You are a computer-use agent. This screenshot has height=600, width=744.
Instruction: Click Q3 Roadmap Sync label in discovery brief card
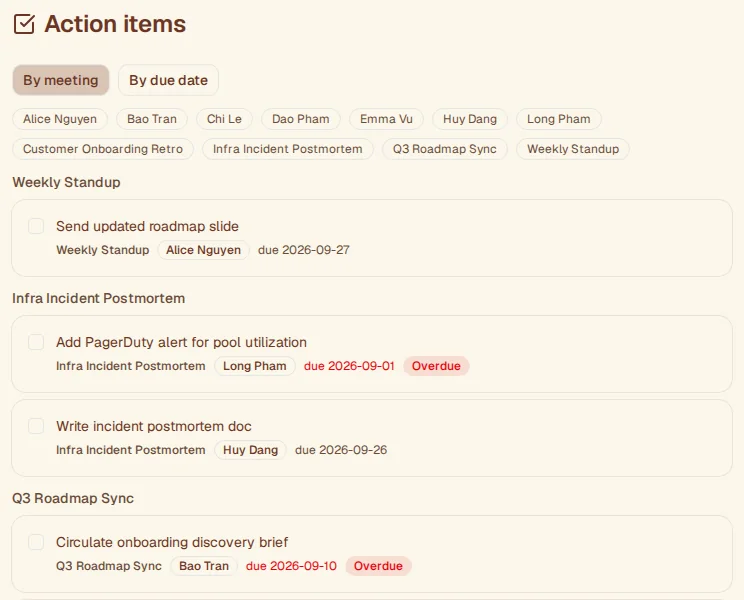pyautogui.click(x=109, y=566)
